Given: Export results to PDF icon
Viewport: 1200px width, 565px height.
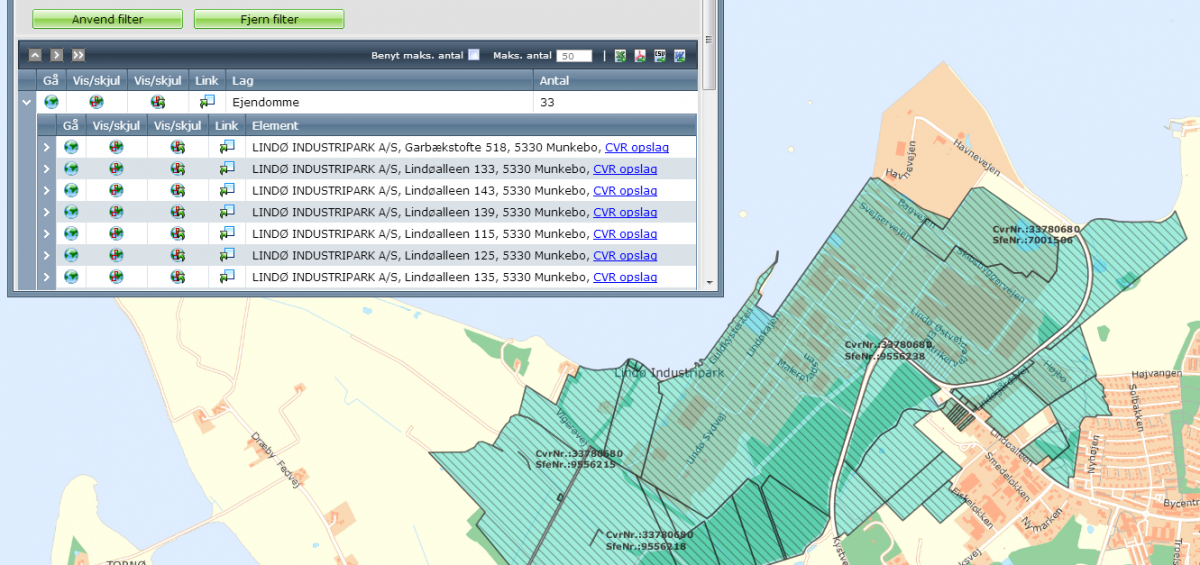Looking at the screenshot, I should (x=640, y=56).
